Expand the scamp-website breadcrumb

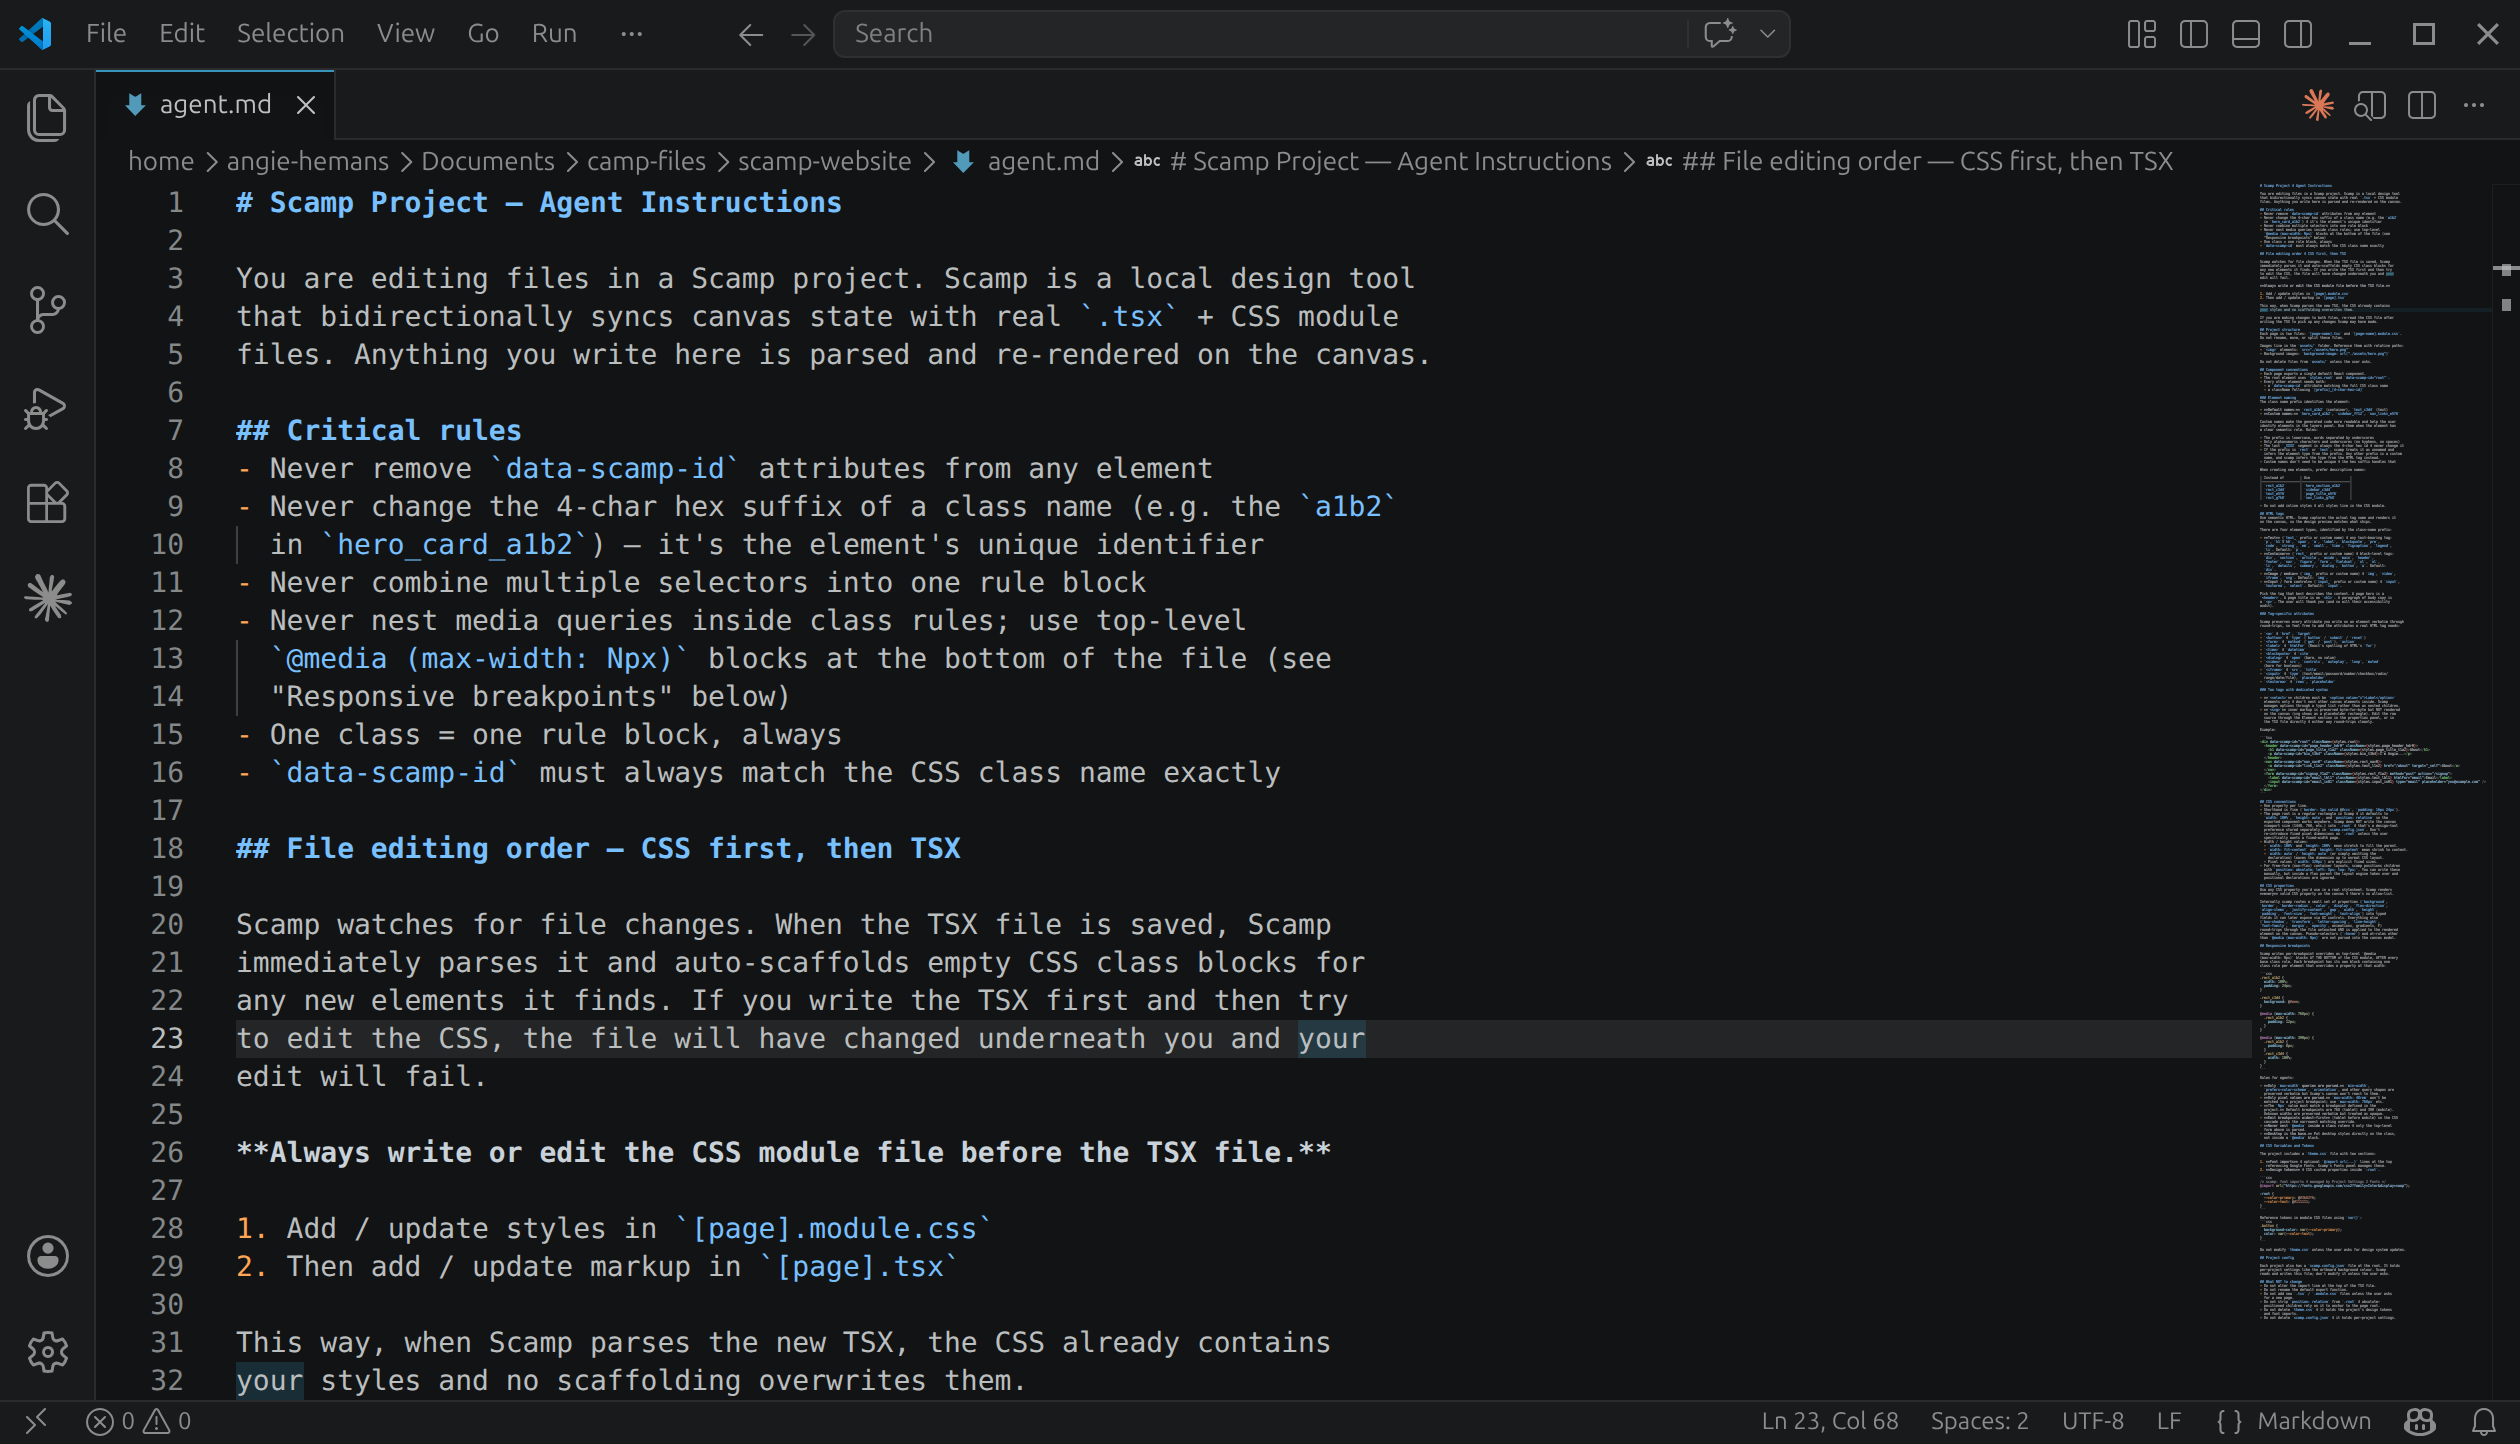tap(823, 161)
